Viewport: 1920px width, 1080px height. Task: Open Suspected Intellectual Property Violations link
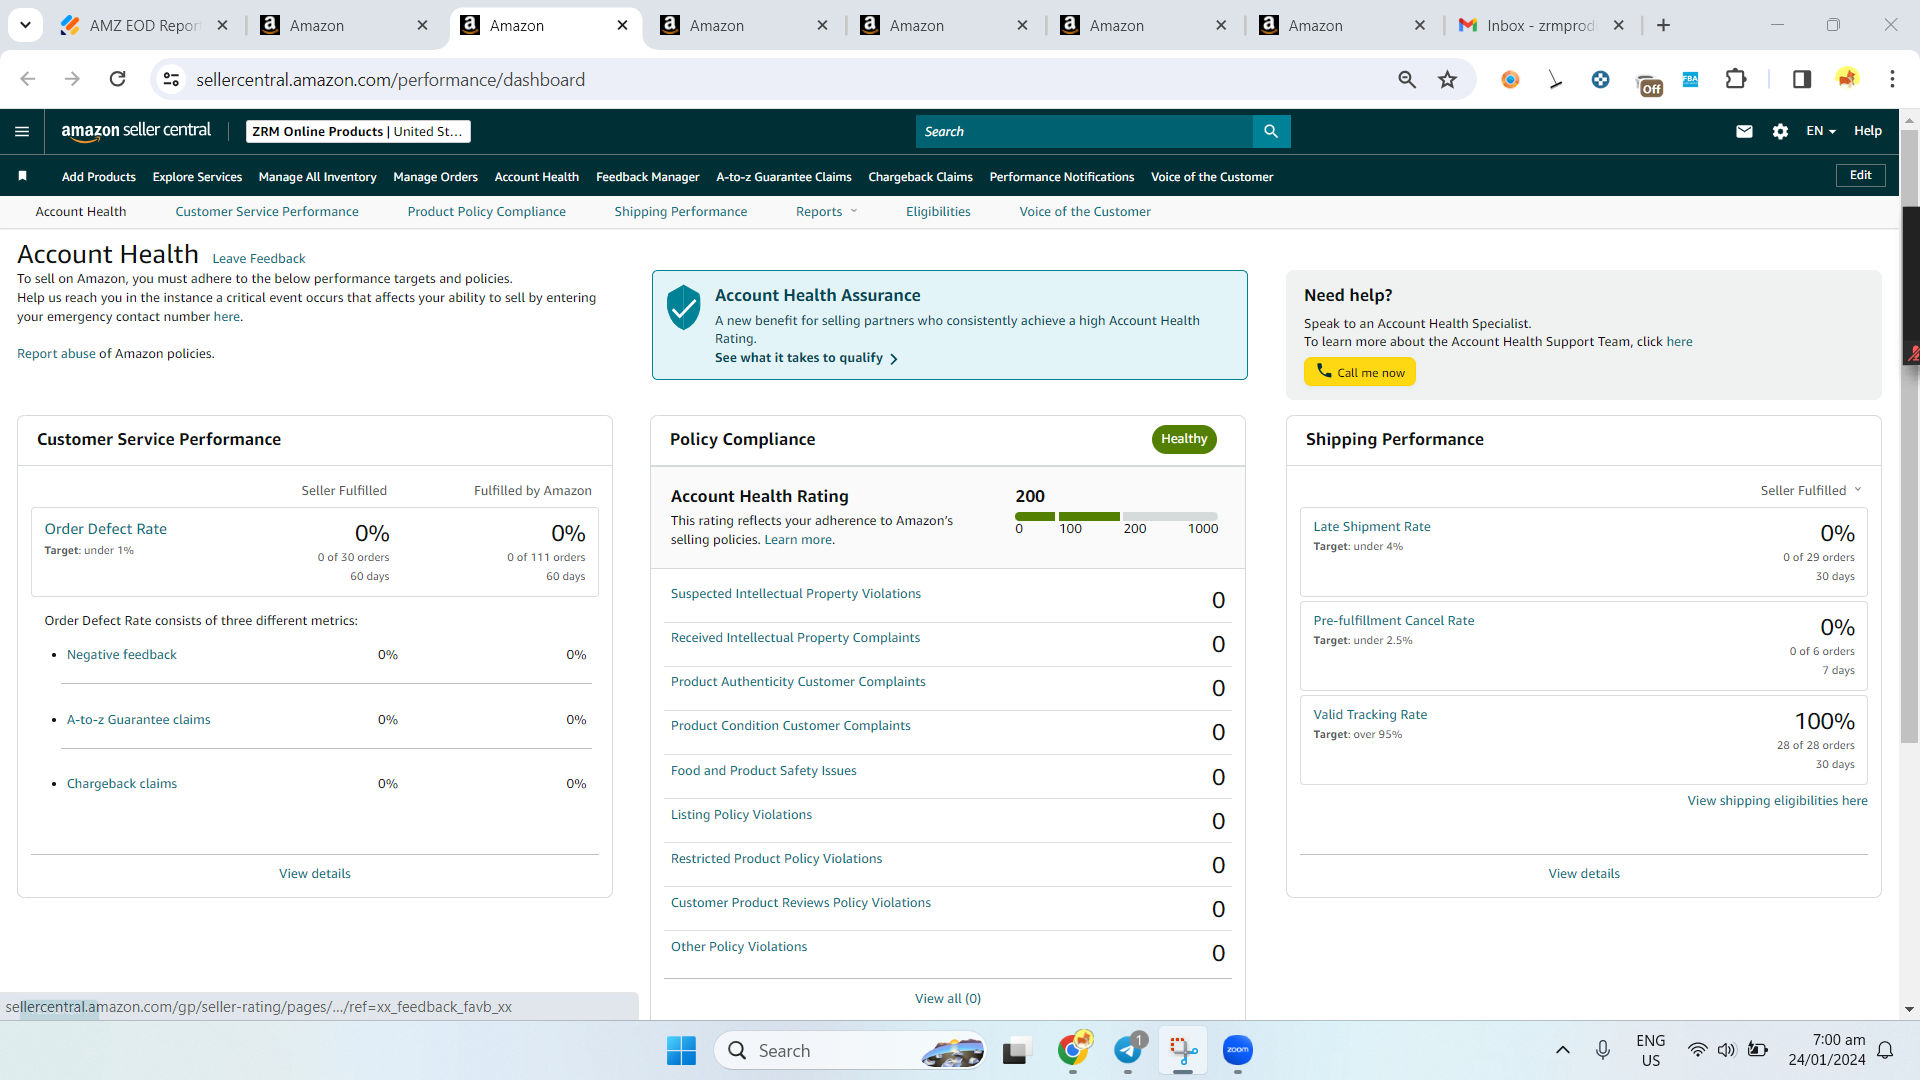[x=795, y=593]
